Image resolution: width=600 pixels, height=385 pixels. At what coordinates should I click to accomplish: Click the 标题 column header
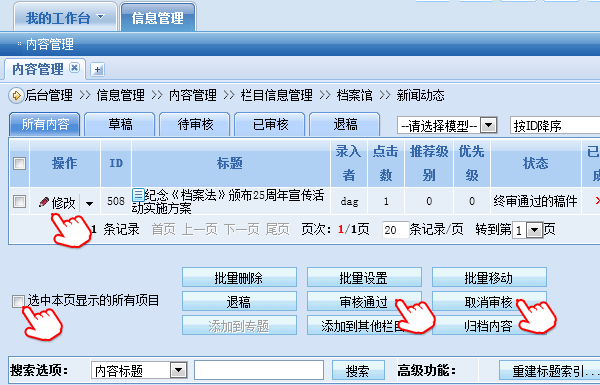[x=231, y=163]
